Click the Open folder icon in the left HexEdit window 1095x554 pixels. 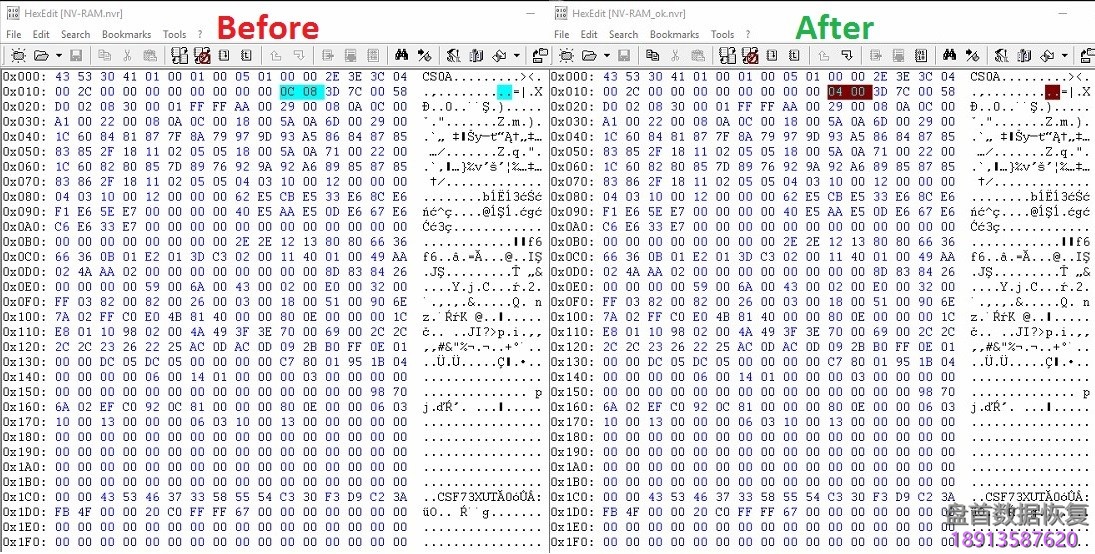pos(41,56)
